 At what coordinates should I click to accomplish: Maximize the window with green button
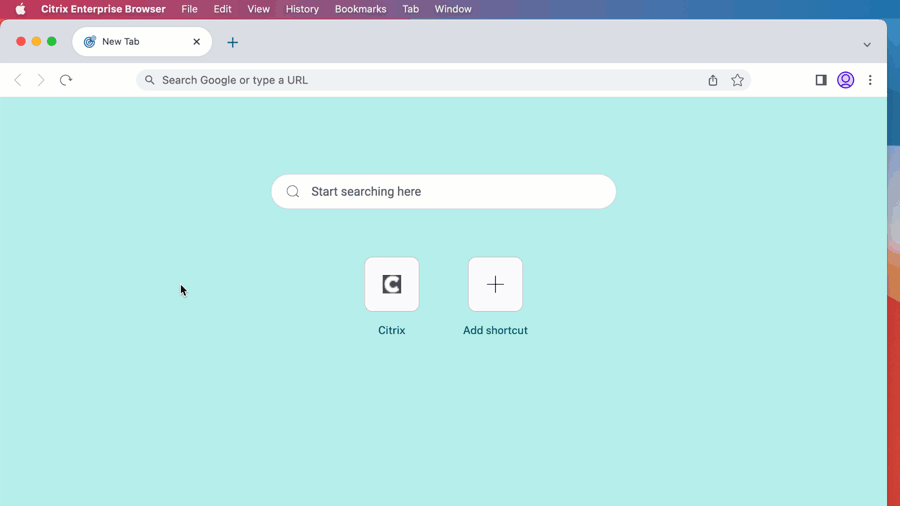52,41
